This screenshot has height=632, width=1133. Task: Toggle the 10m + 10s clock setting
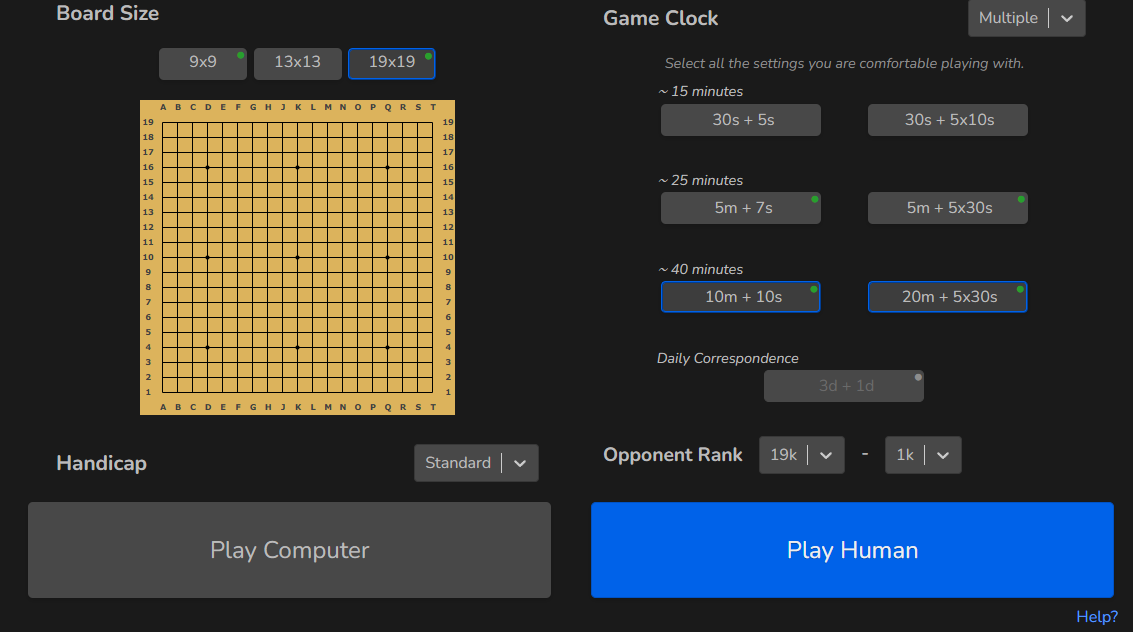[x=740, y=297]
